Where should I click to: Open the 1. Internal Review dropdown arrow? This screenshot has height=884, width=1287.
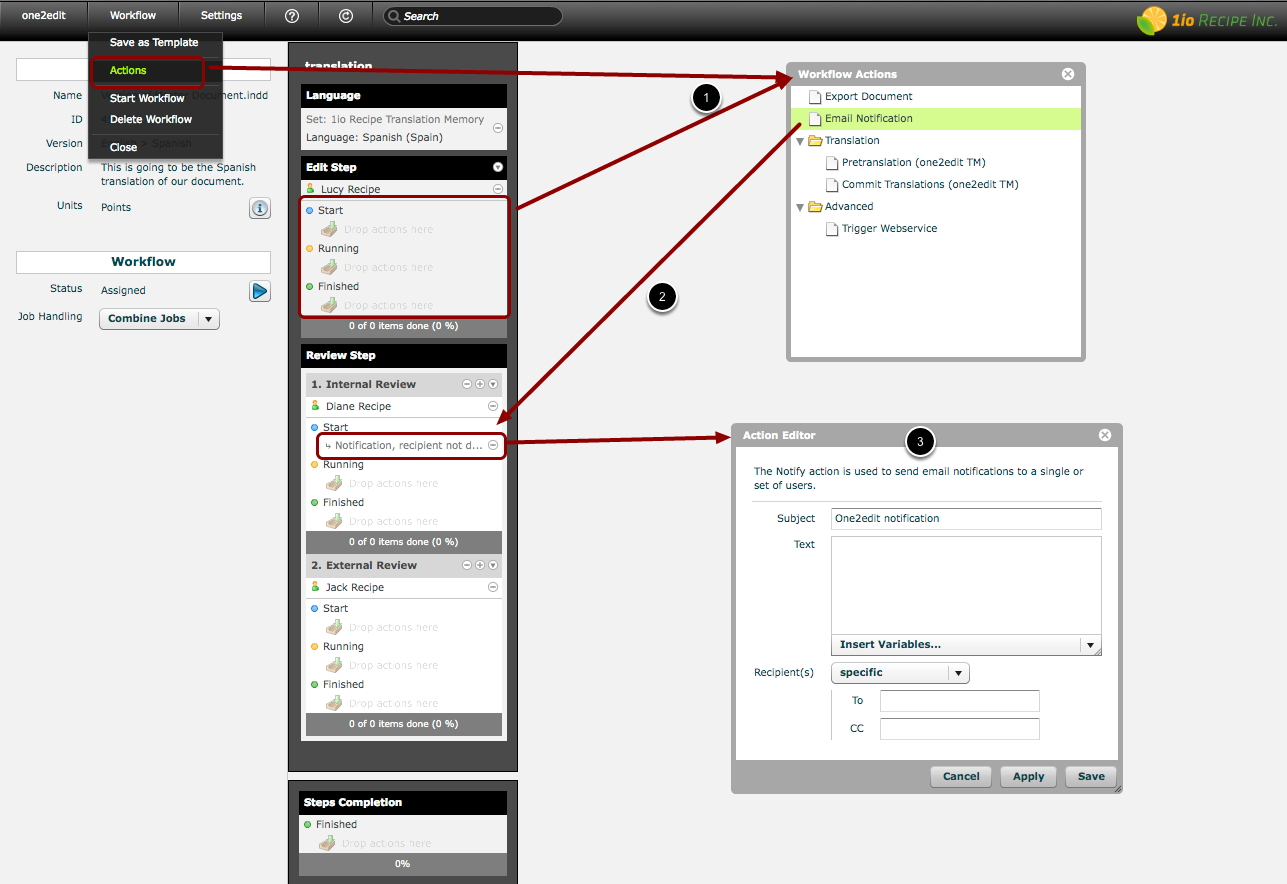coord(492,384)
